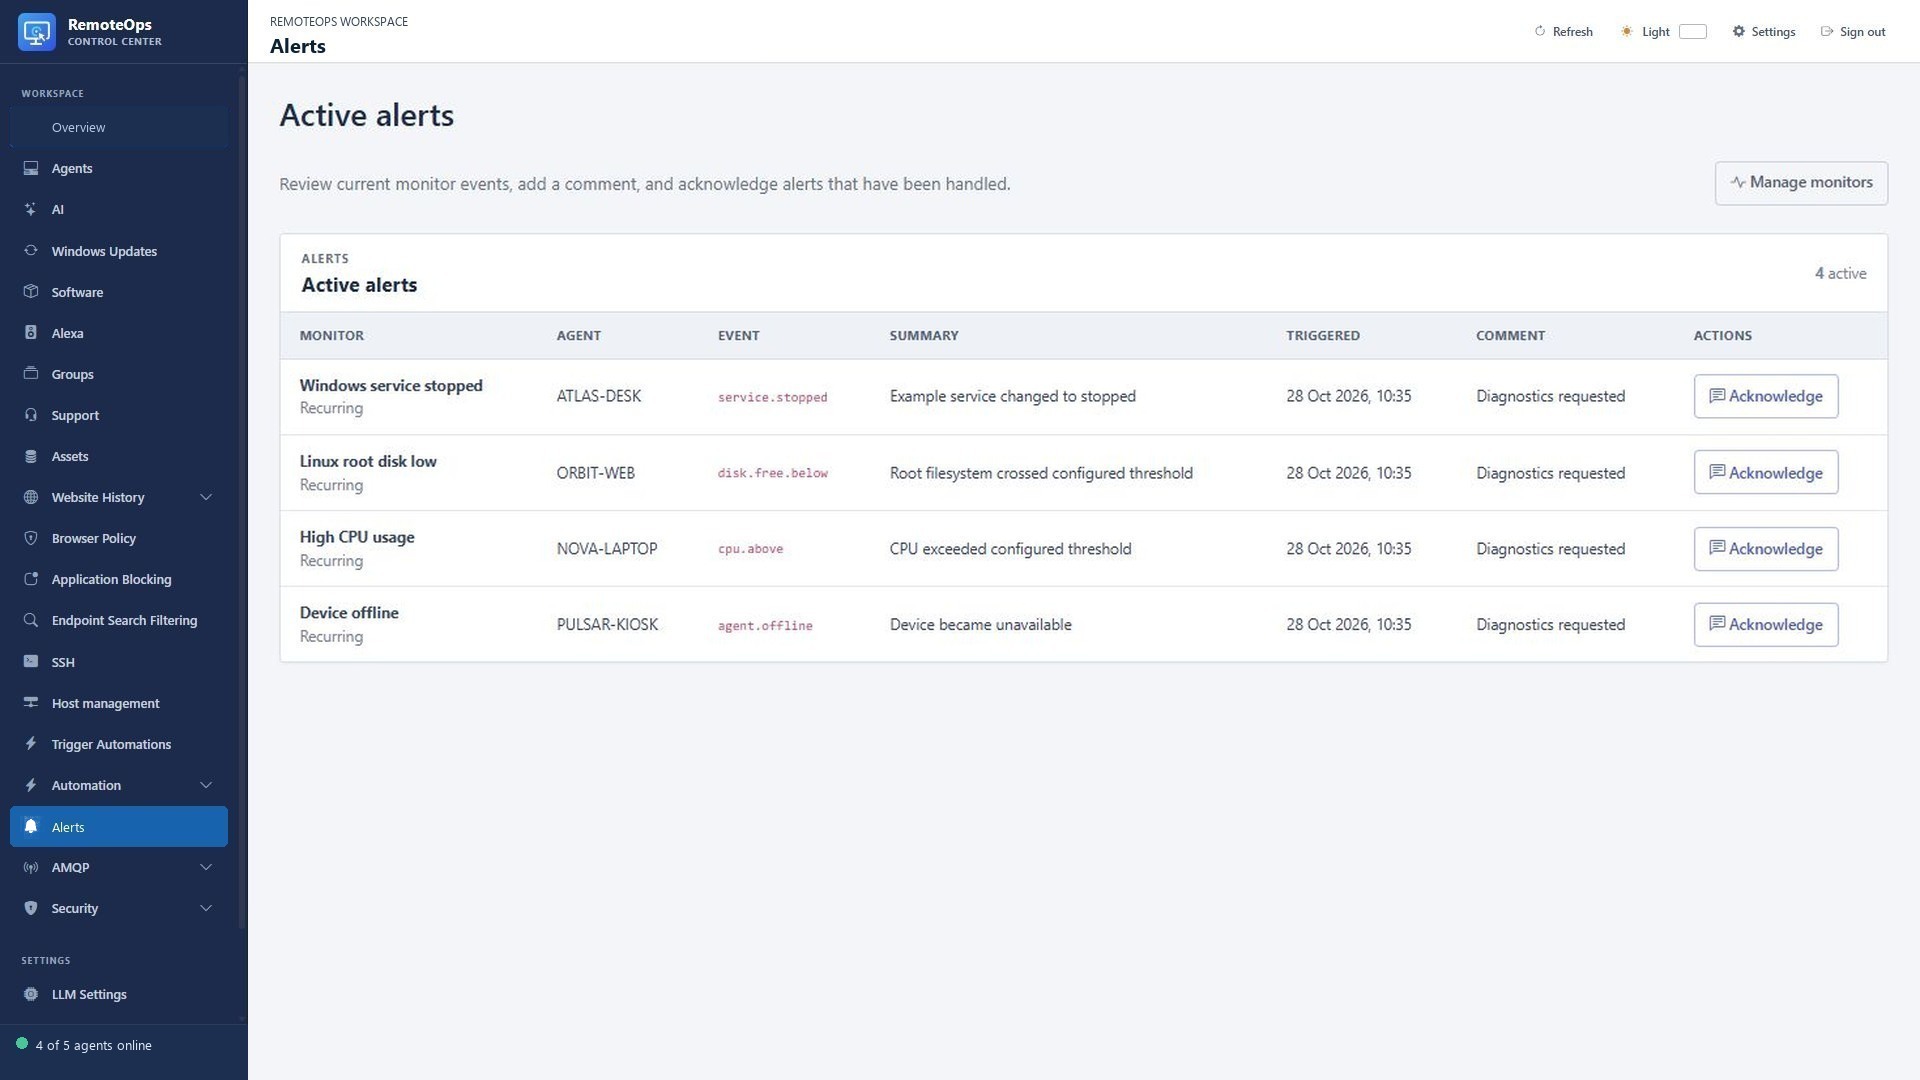Click the AI sparkle icon

click(31, 209)
